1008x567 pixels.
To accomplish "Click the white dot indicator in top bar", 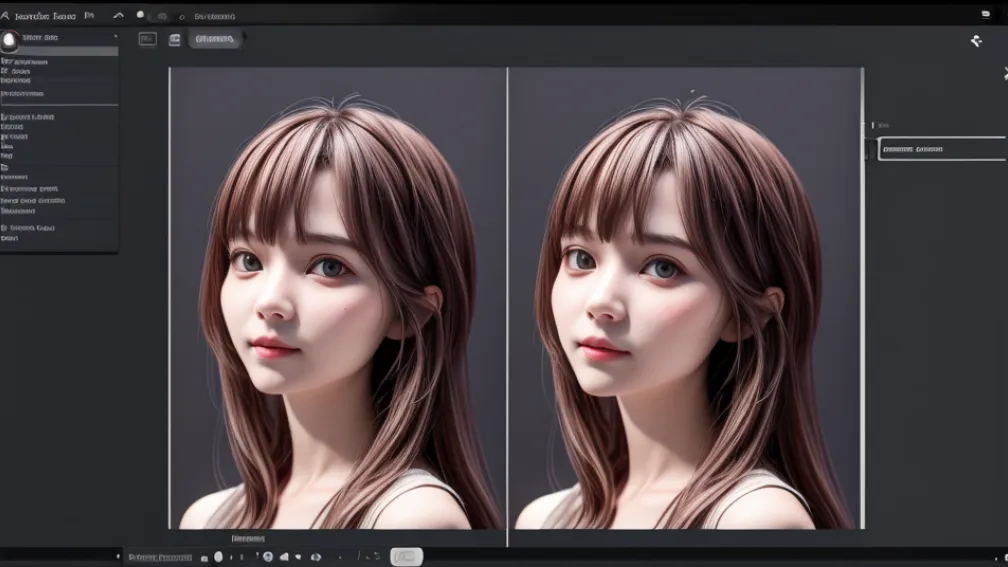I will 140,15.
